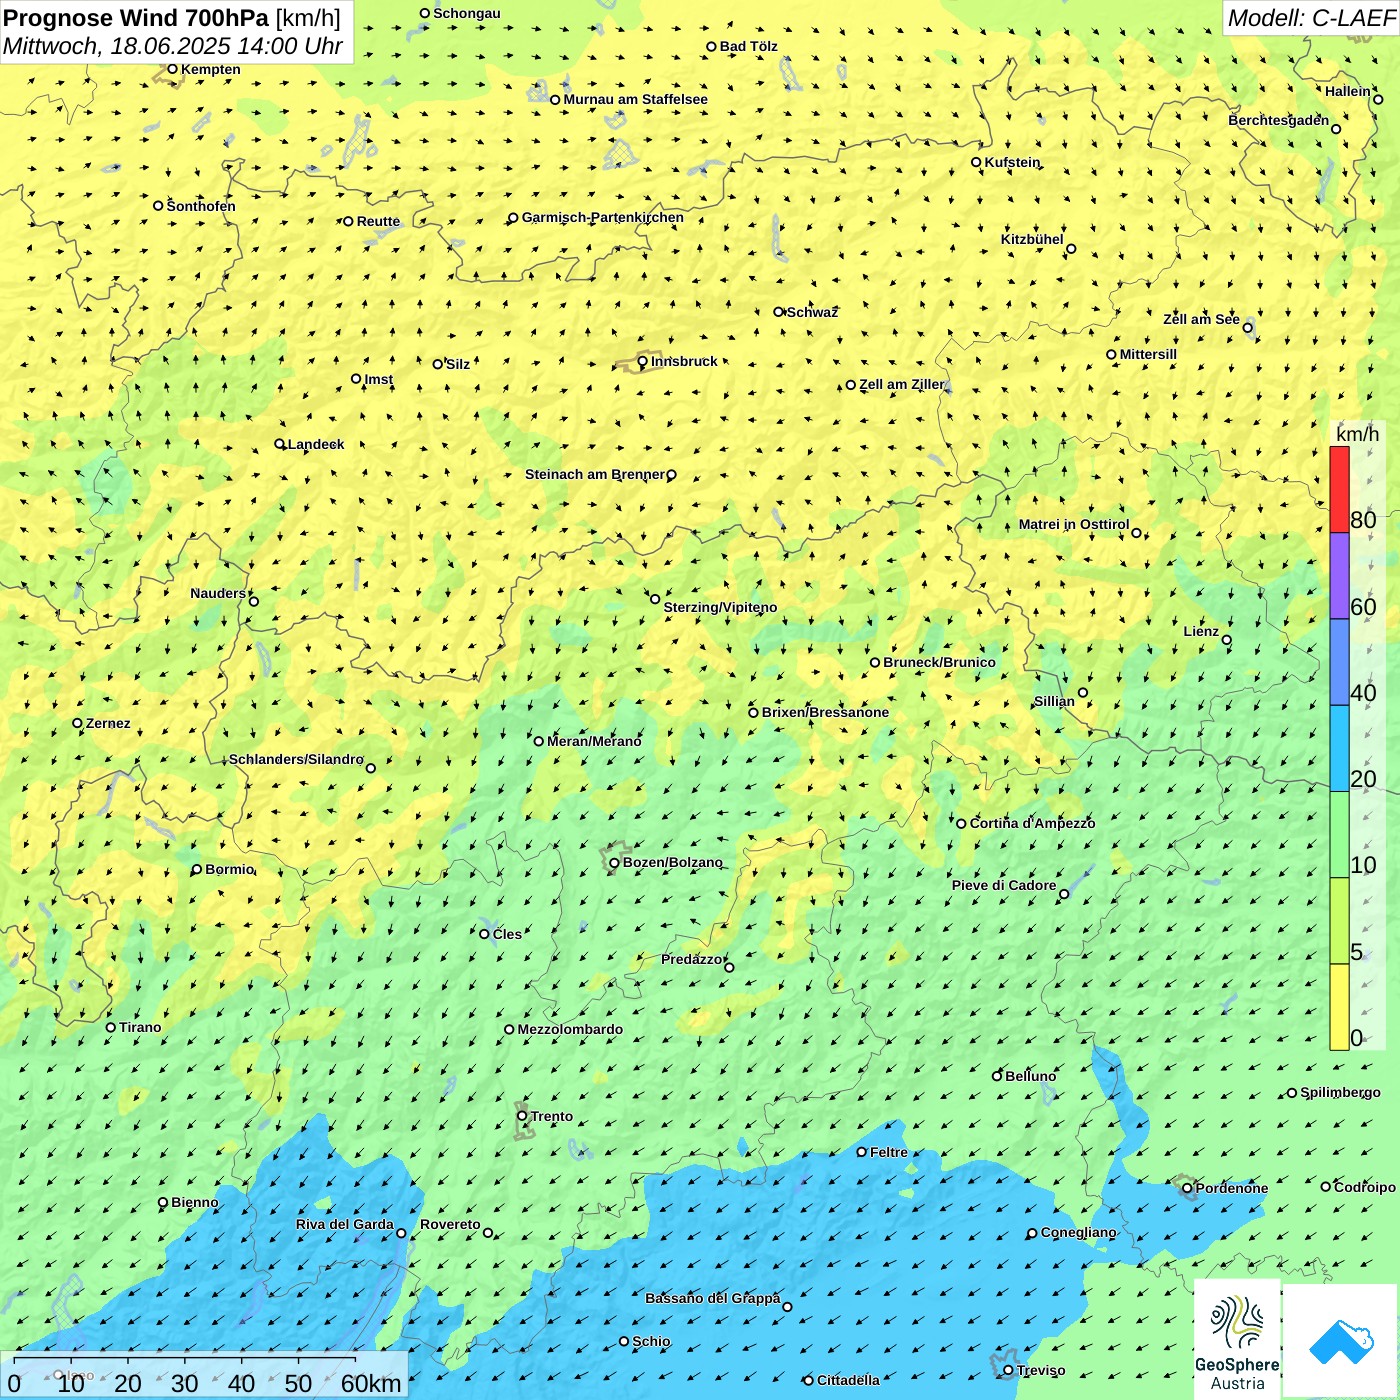Click the Kempten city label

pyautogui.click(x=211, y=69)
